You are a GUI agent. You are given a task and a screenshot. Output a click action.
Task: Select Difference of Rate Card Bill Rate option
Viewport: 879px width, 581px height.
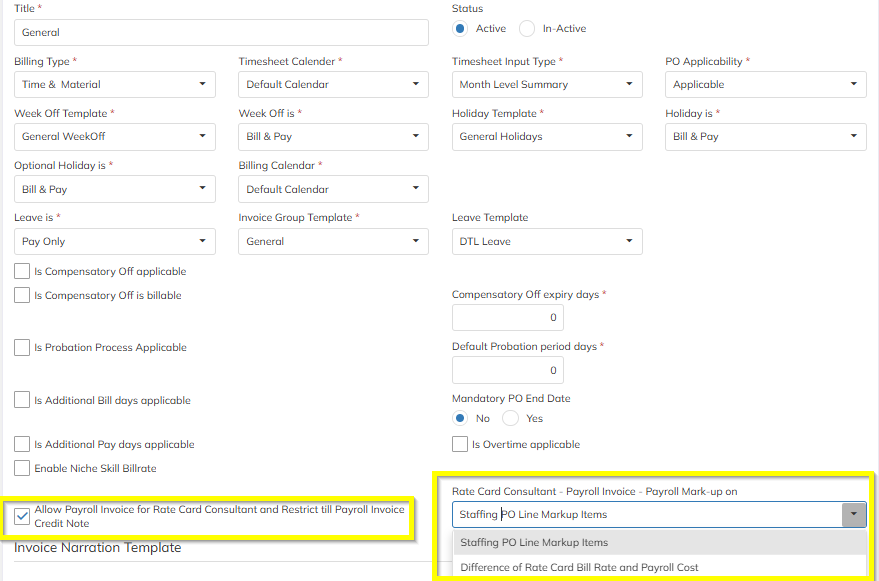tap(579, 568)
